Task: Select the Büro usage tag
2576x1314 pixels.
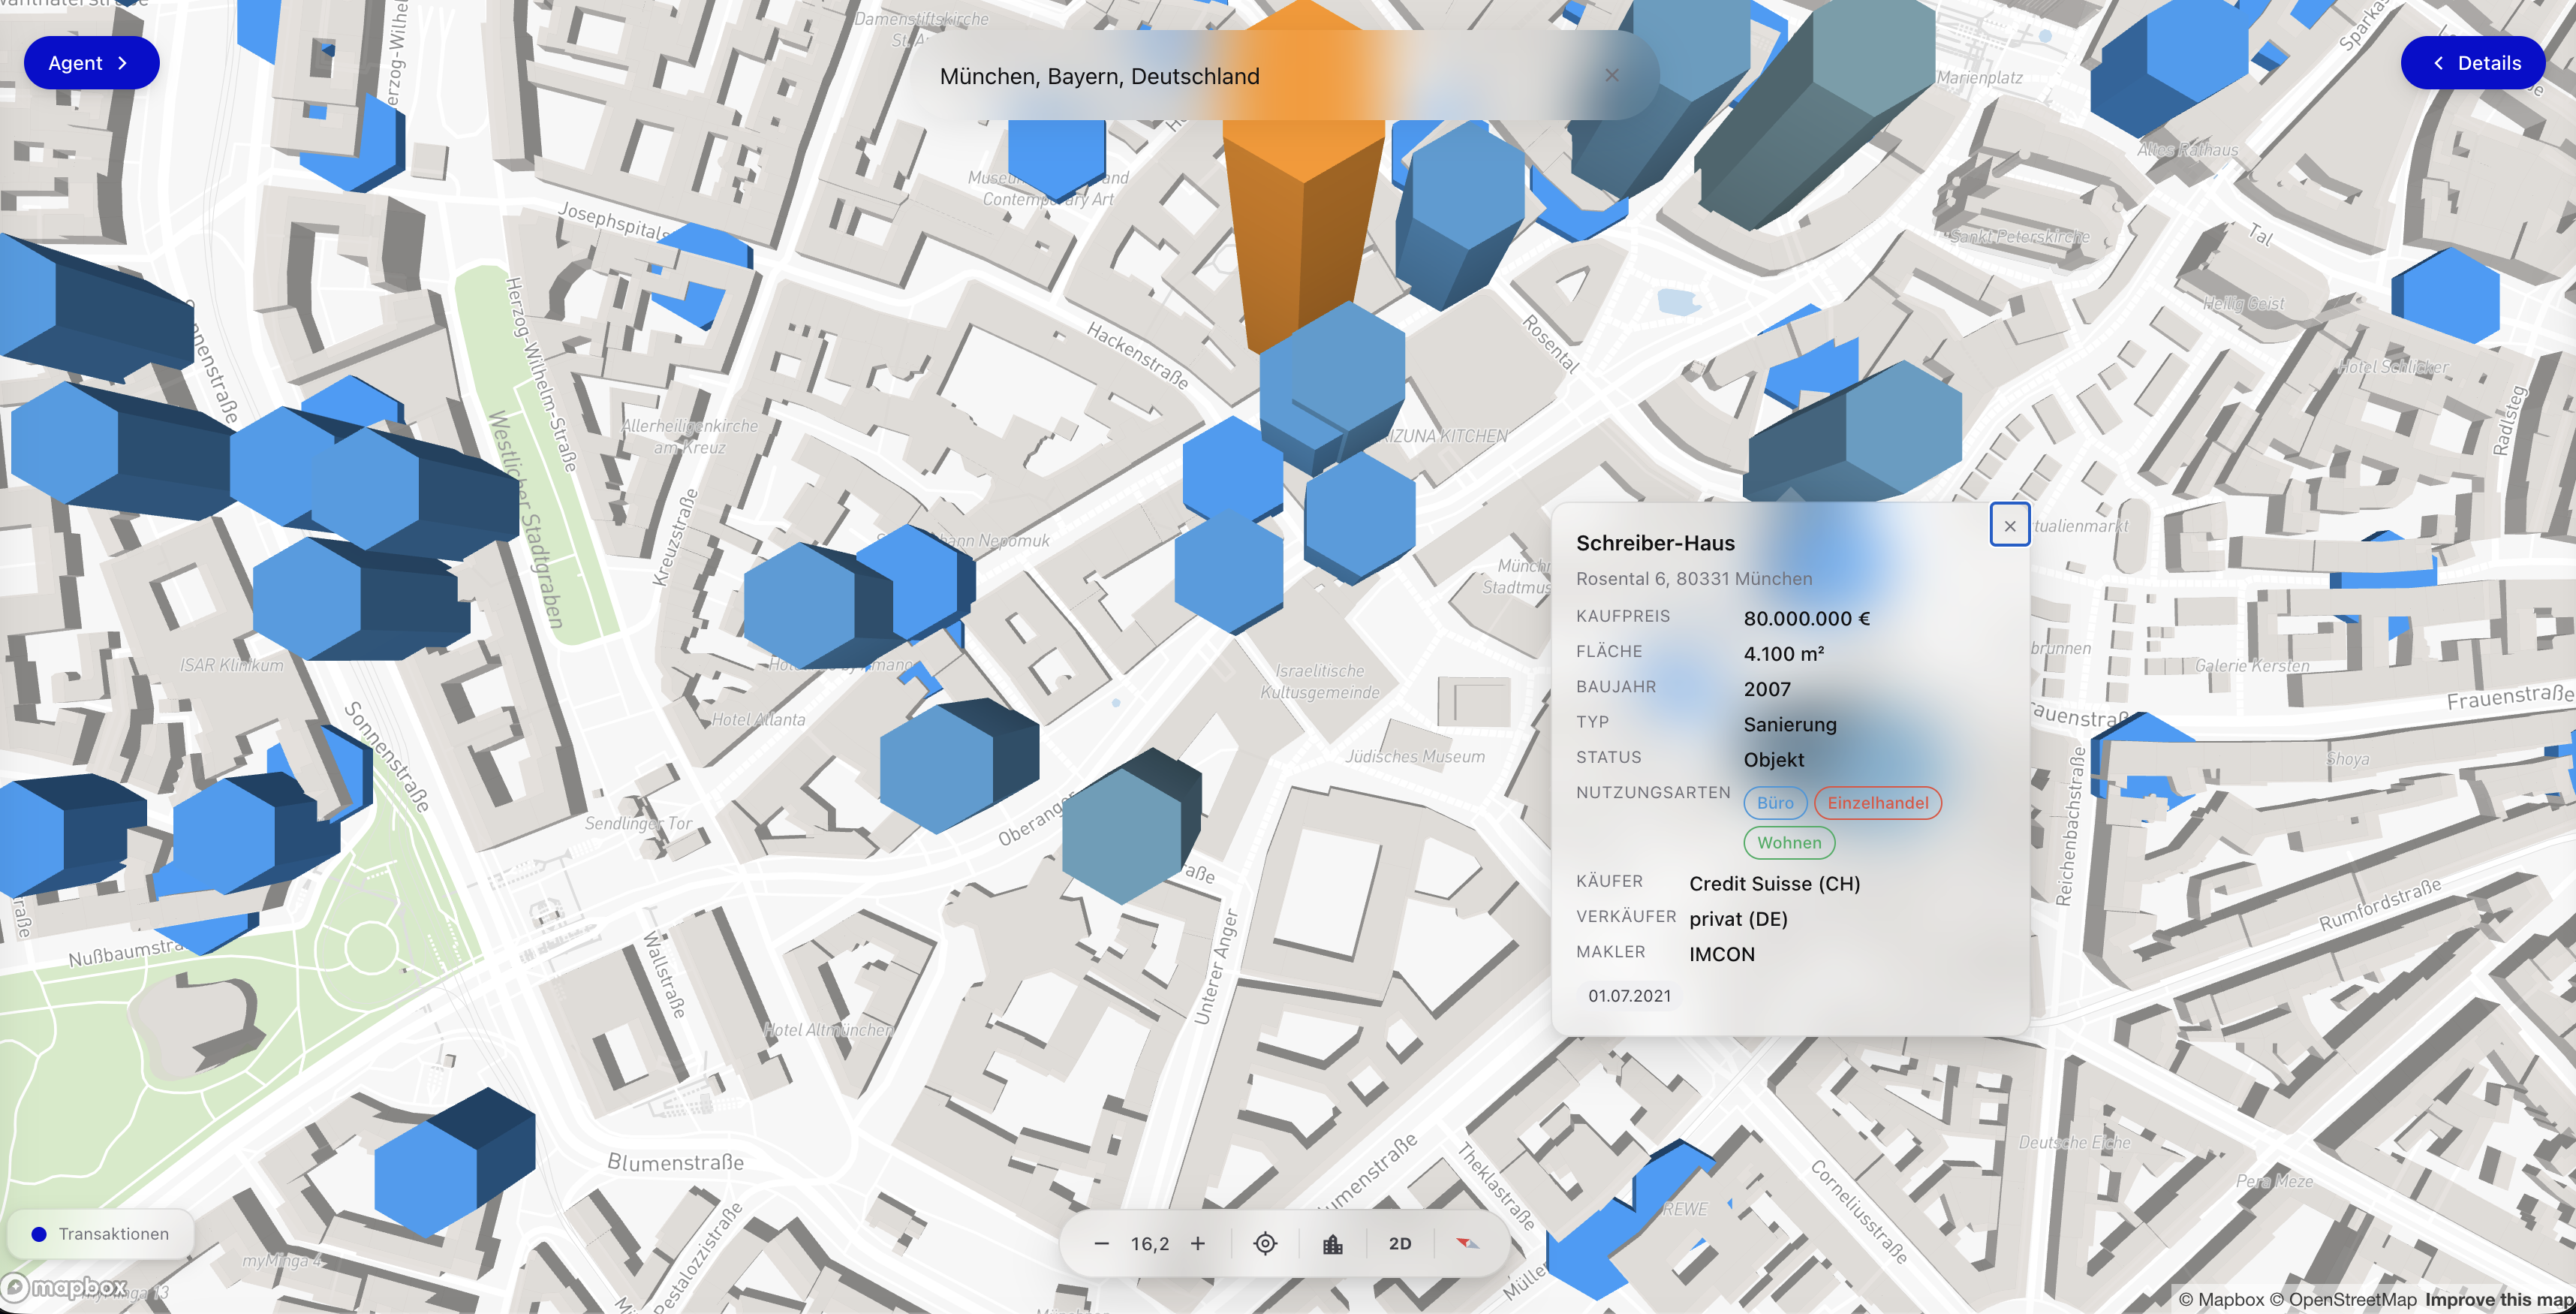Action: tap(1775, 802)
